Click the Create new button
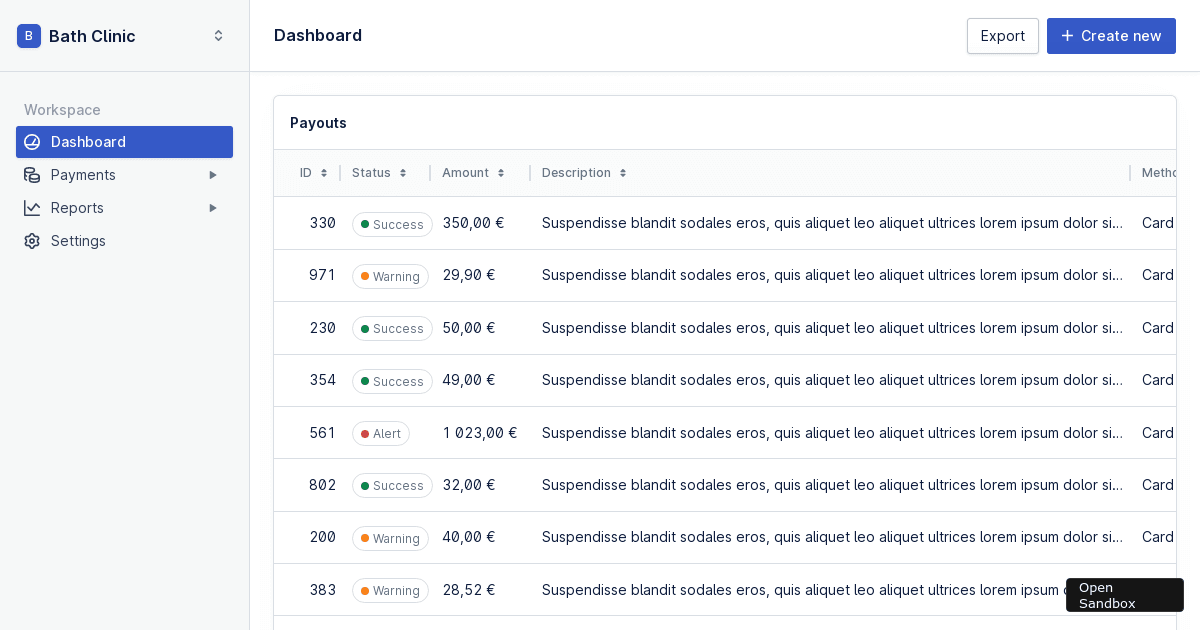 point(1111,36)
